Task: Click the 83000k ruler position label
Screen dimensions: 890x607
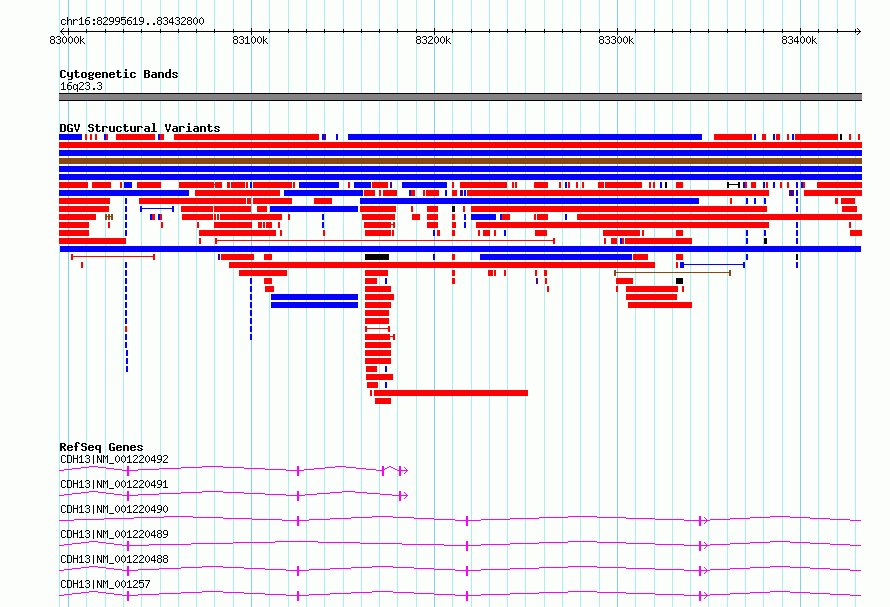Action: click(67, 40)
